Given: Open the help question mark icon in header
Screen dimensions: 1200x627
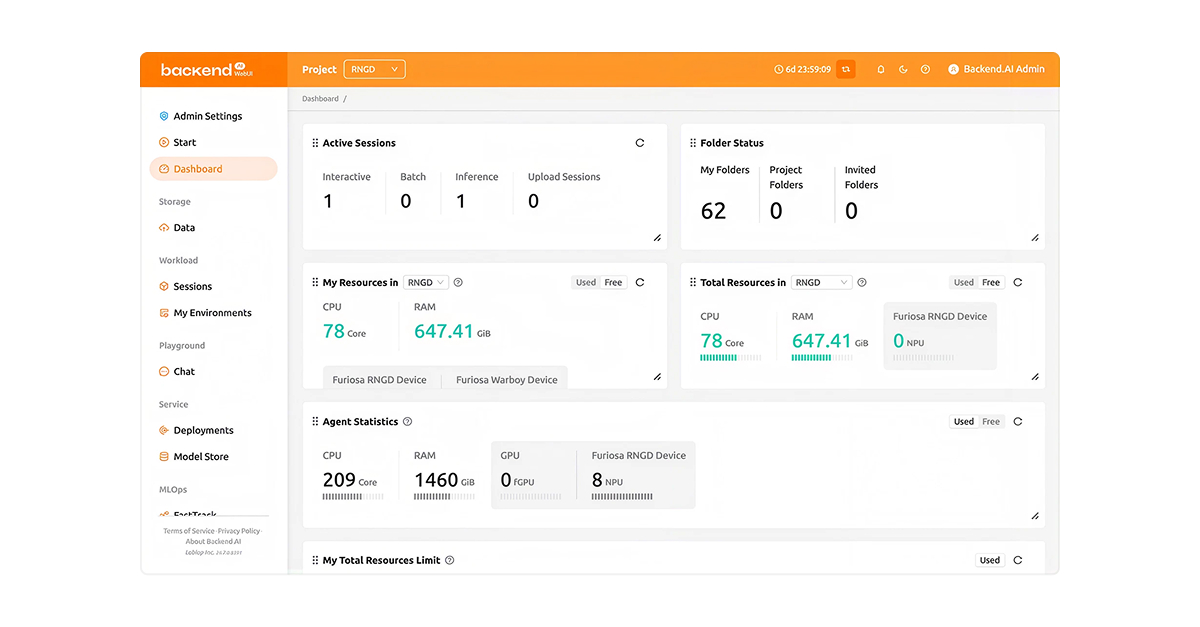Looking at the screenshot, I should (925, 69).
